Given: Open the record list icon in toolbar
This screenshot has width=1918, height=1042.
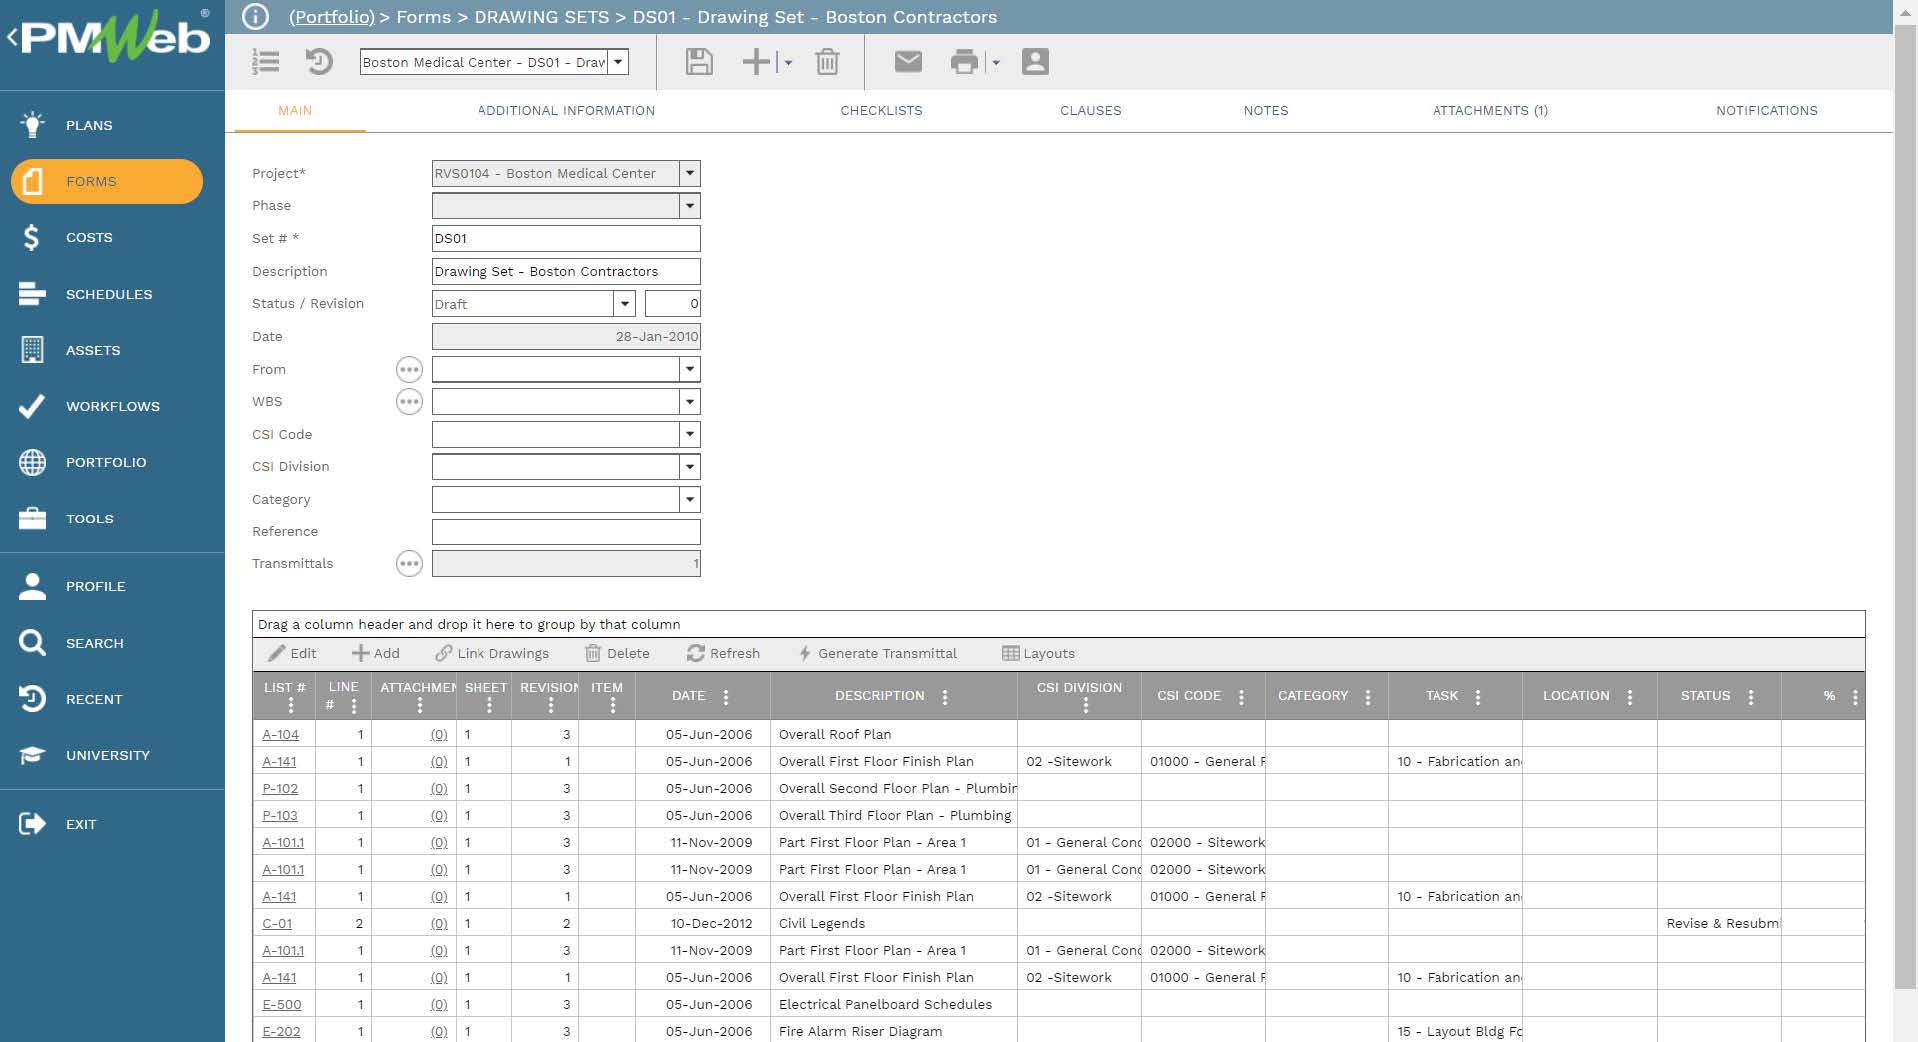Looking at the screenshot, I should [x=265, y=62].
